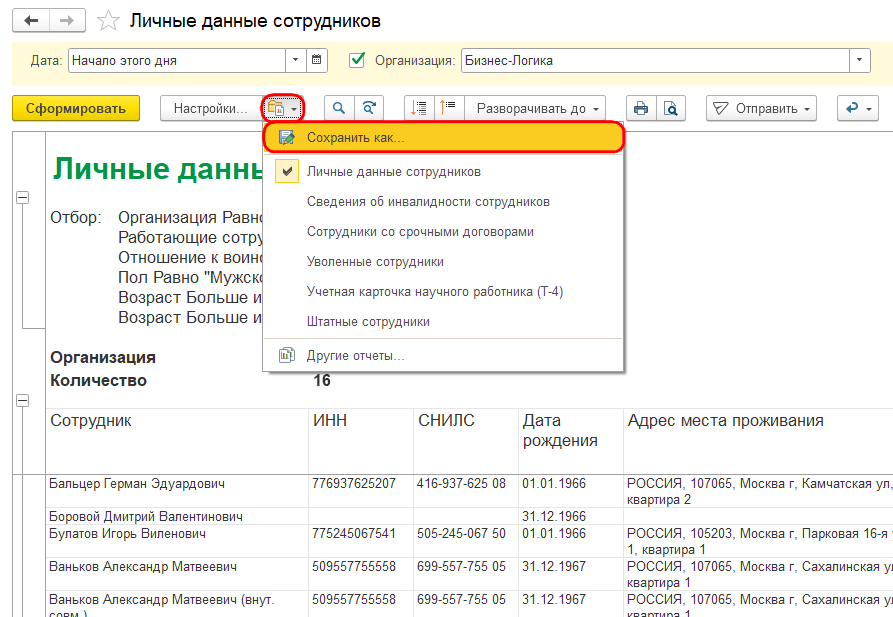Click the Find magnifier icon in toolbar
The width and height of the screenshot is (893, 617).
[339, 108]
